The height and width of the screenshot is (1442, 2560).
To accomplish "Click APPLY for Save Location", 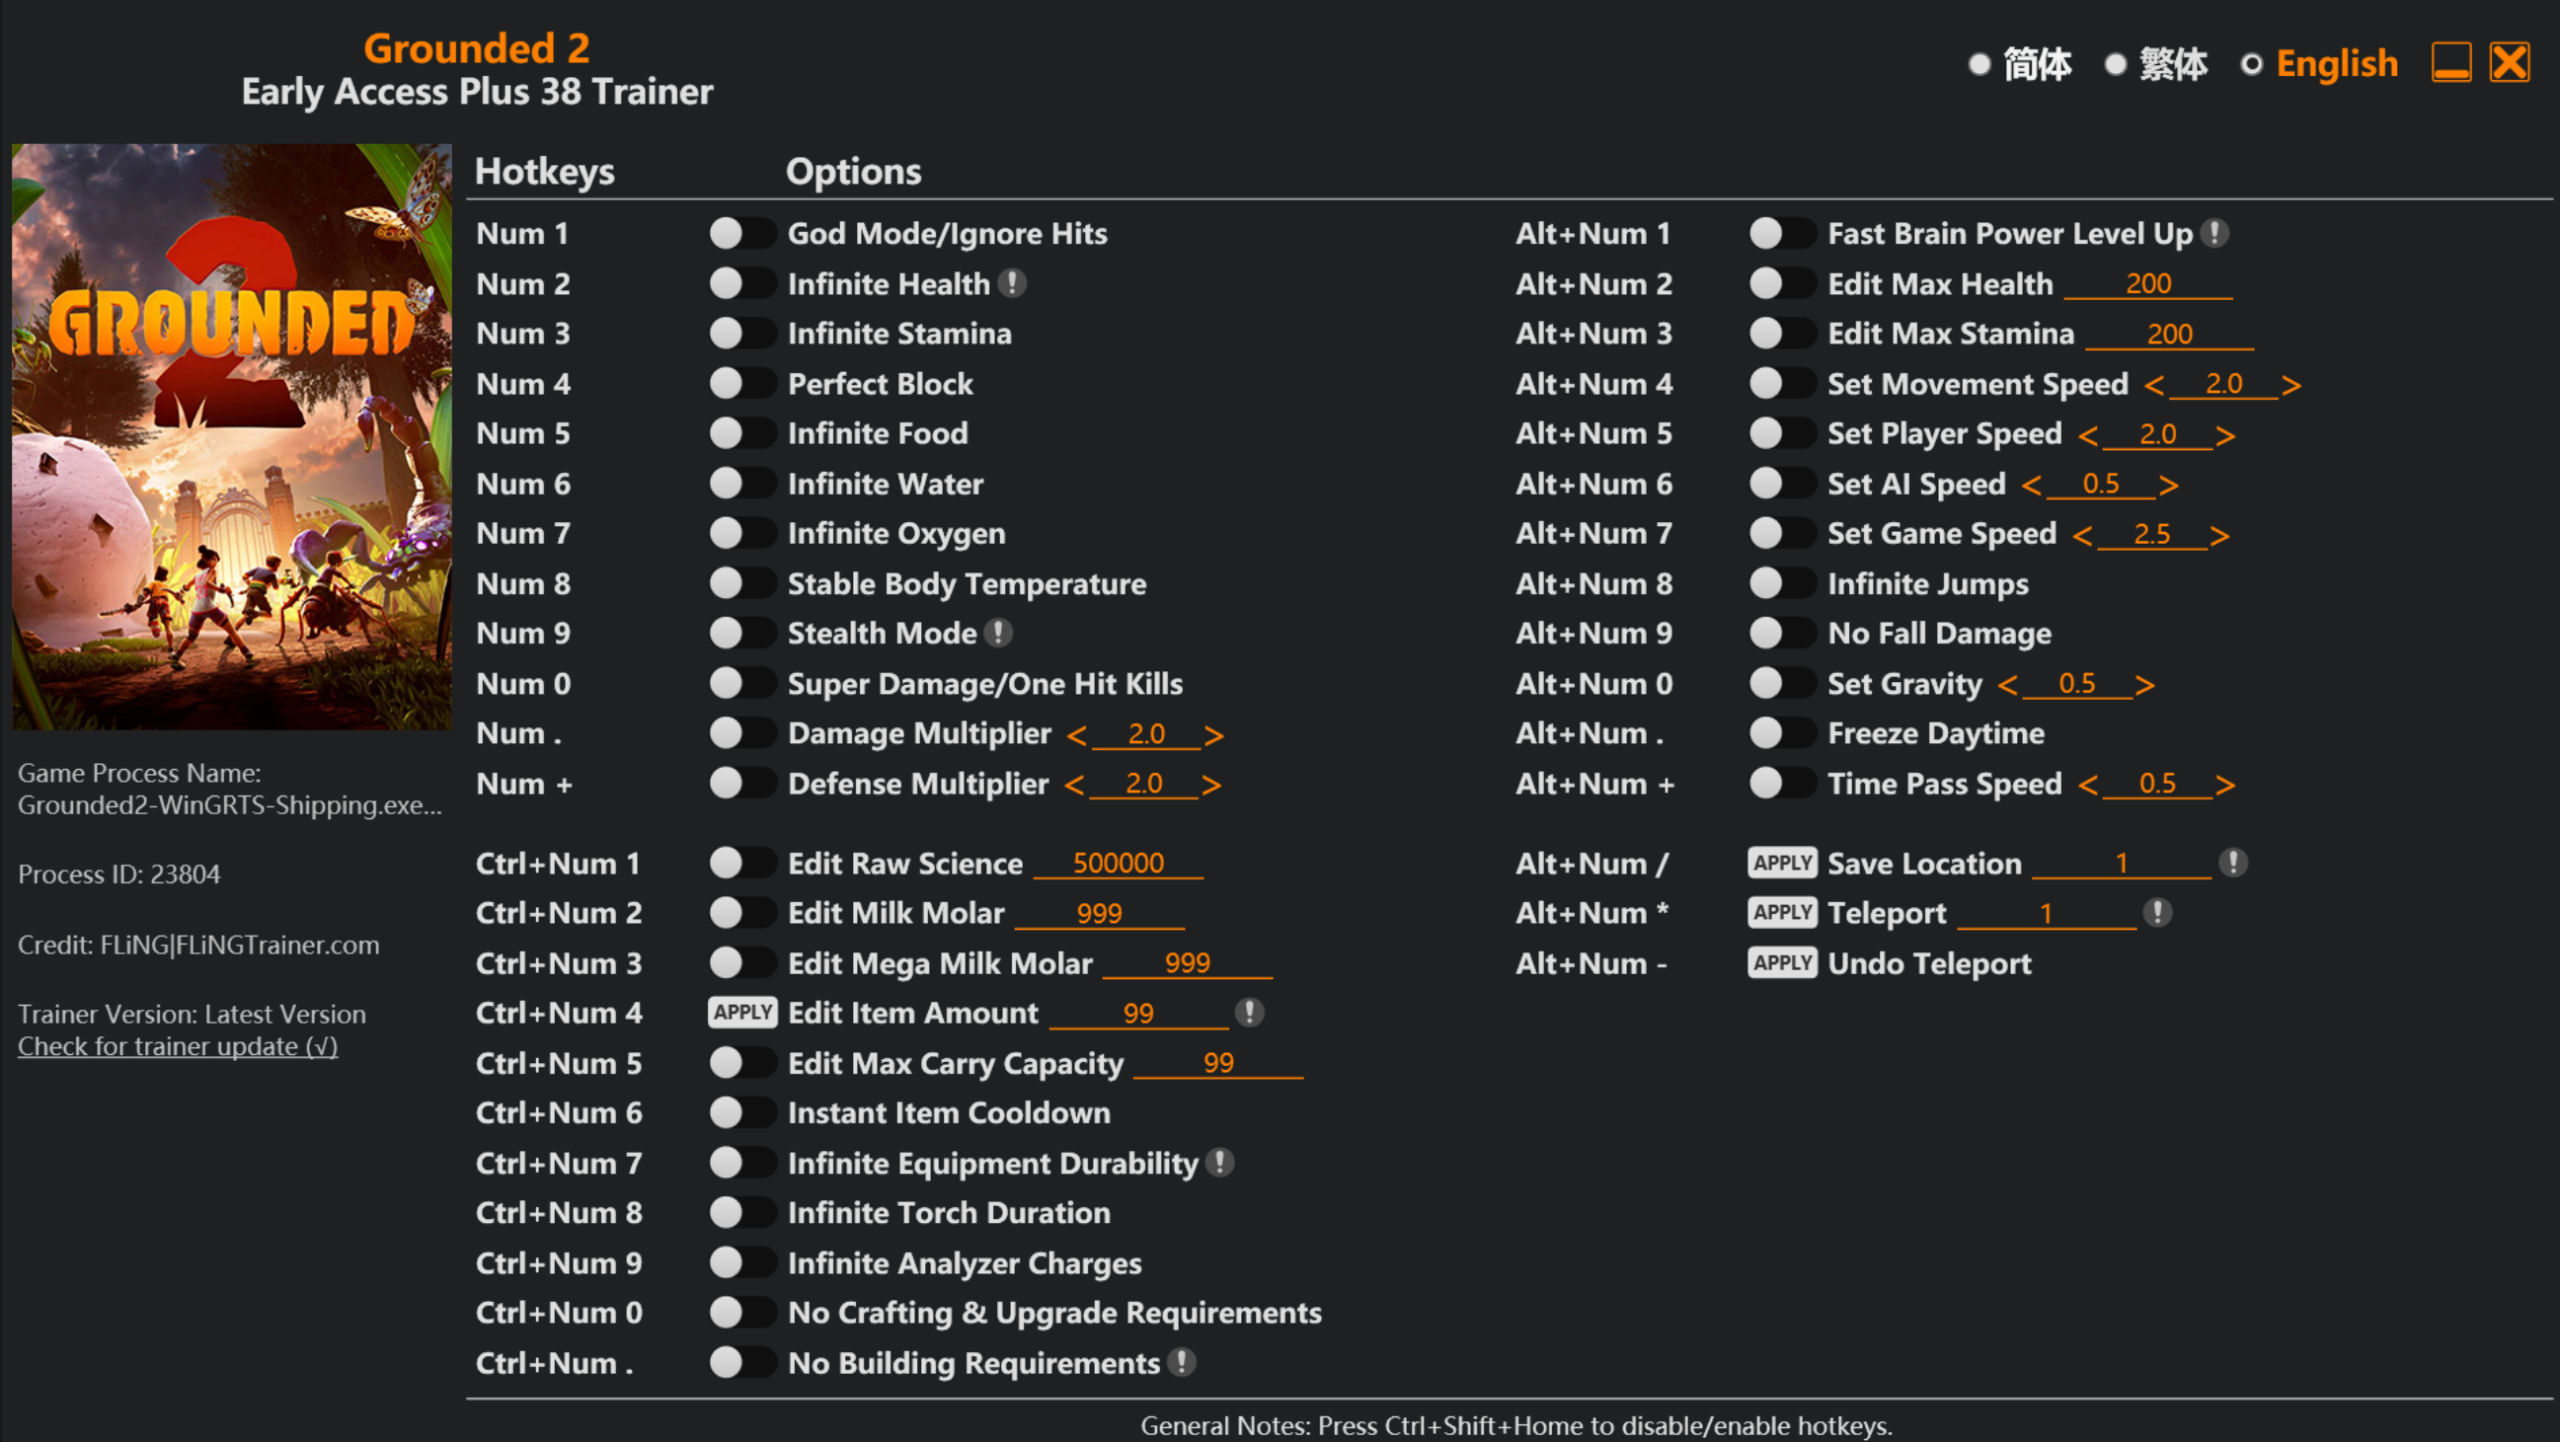I will click(1782, 862).
